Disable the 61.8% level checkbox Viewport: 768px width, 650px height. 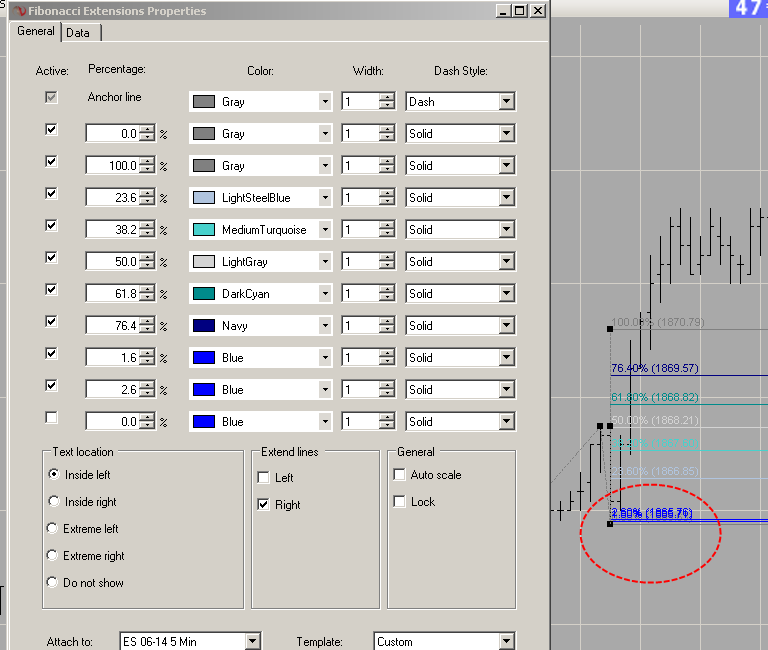[51, 289]
